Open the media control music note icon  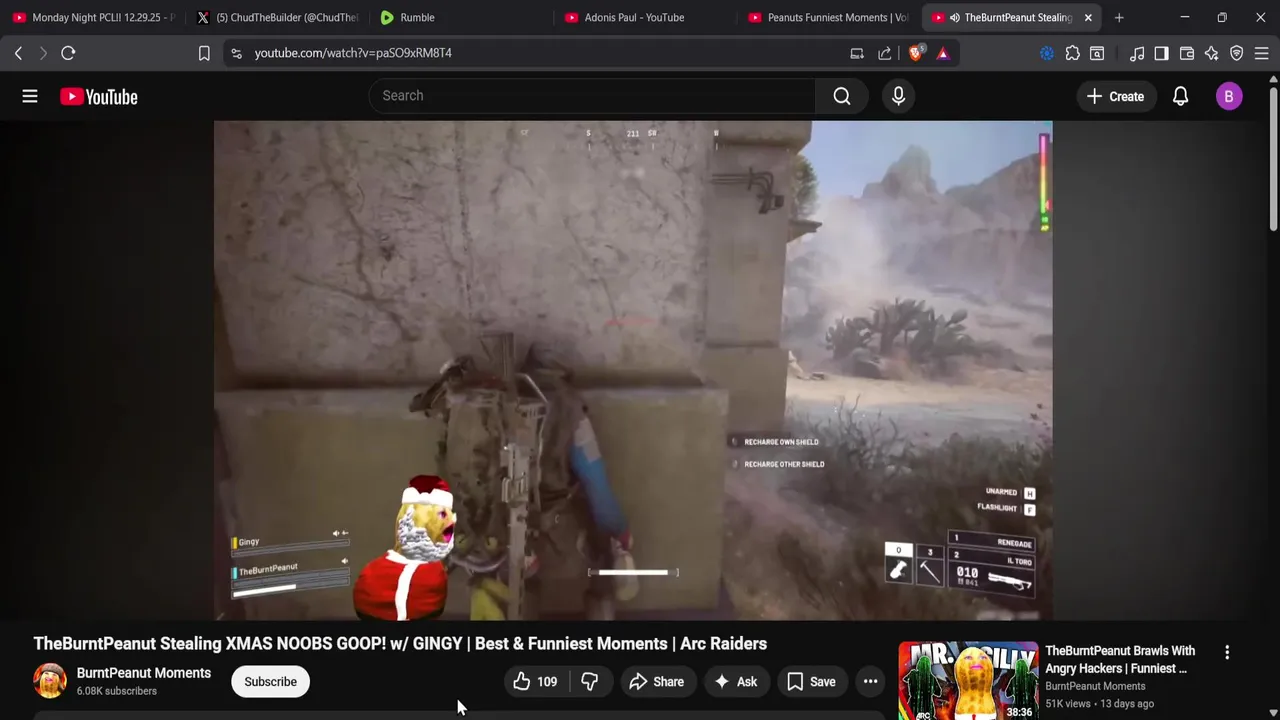1137,53
